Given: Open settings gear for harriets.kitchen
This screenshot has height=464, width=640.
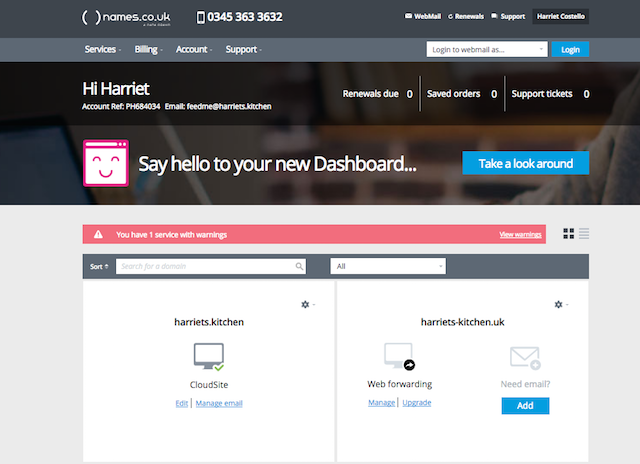Looking at the screenshot, I should [305, 304].
